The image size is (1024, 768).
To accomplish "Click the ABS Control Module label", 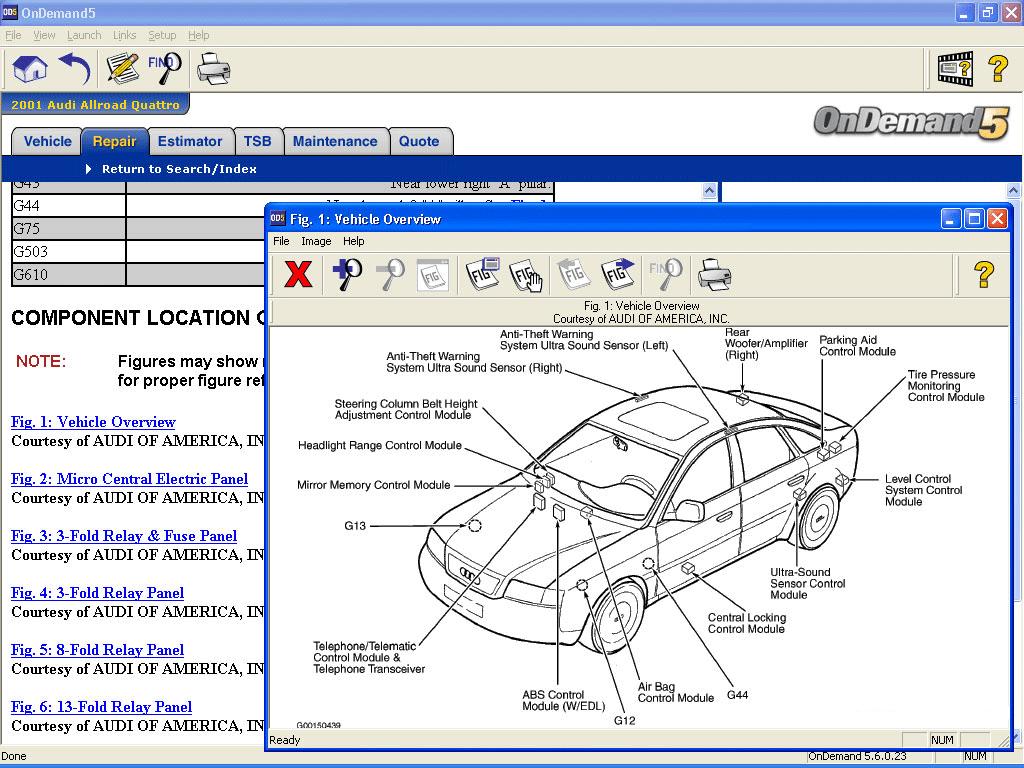I will [x=564, y=700].
